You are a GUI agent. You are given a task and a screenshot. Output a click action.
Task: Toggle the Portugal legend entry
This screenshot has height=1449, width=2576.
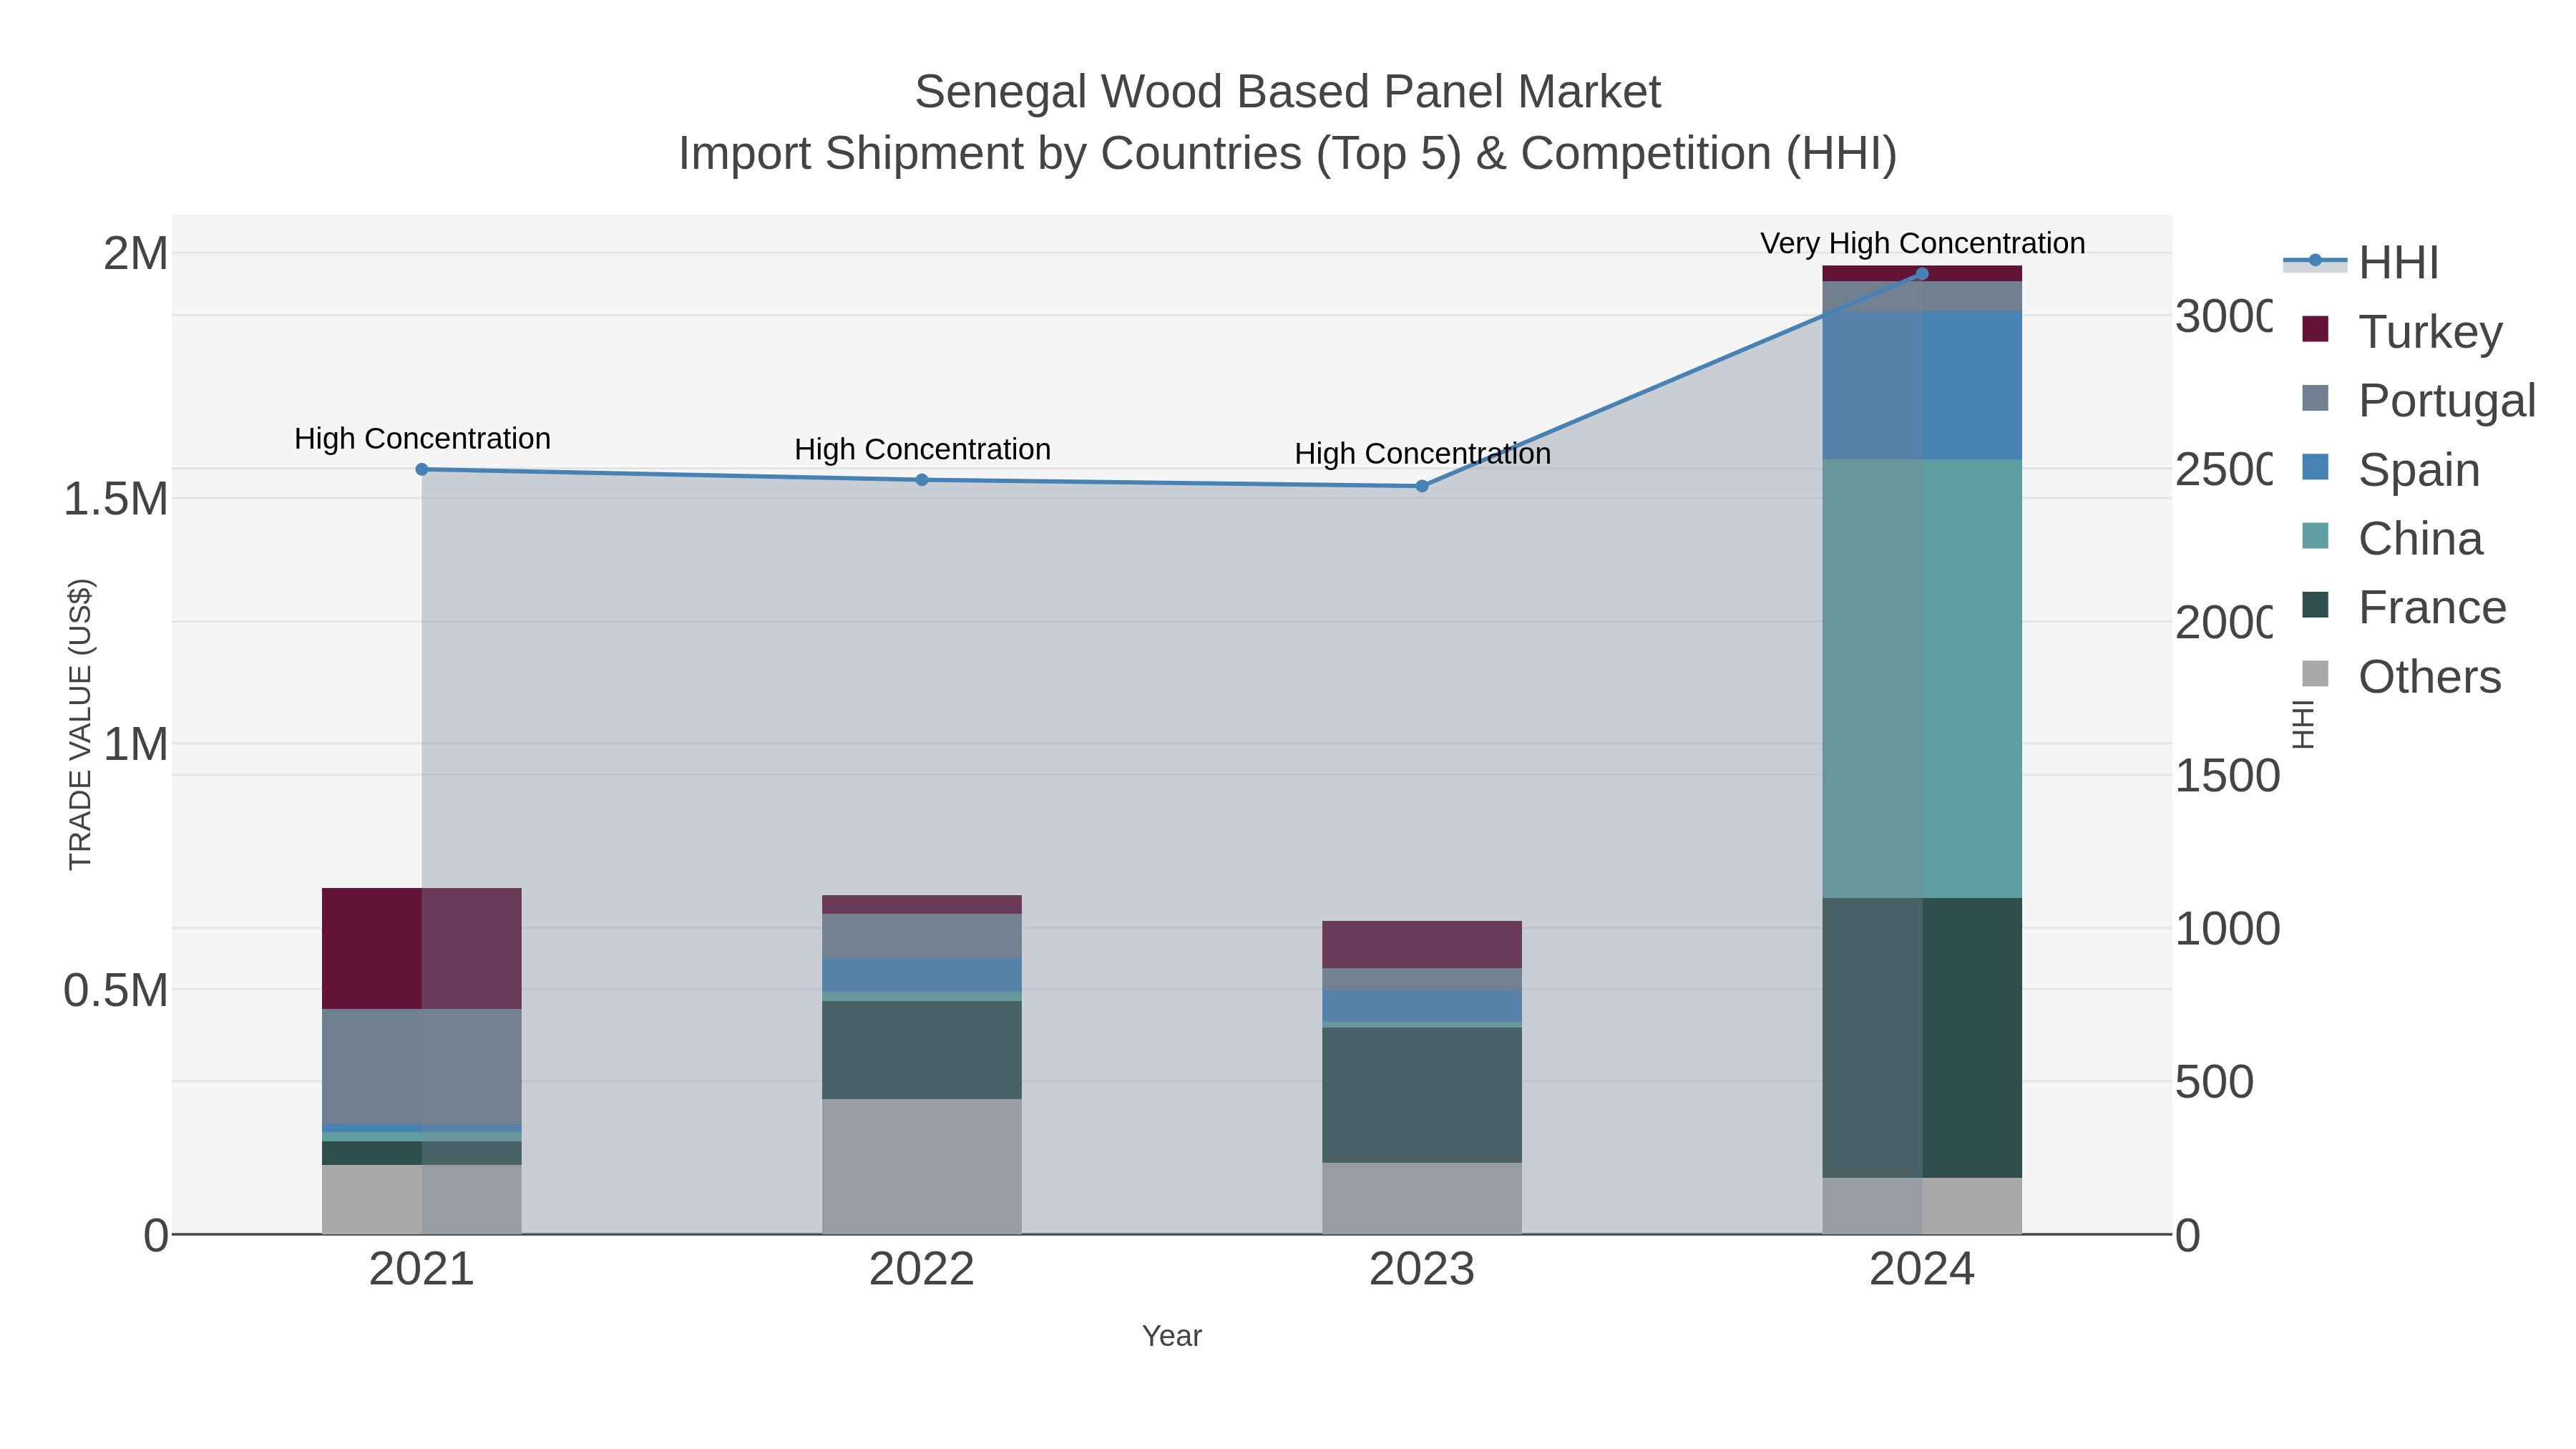click(x=2419, y=400)
